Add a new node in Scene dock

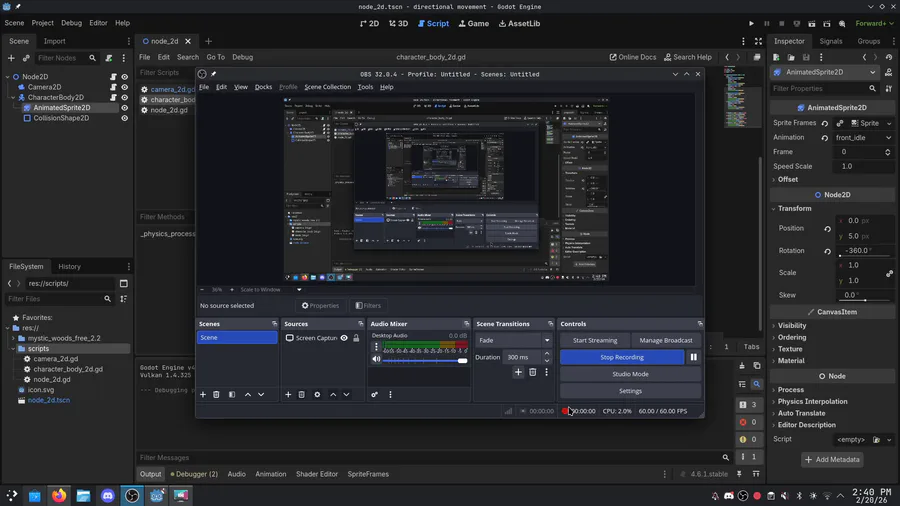(11, 58)
